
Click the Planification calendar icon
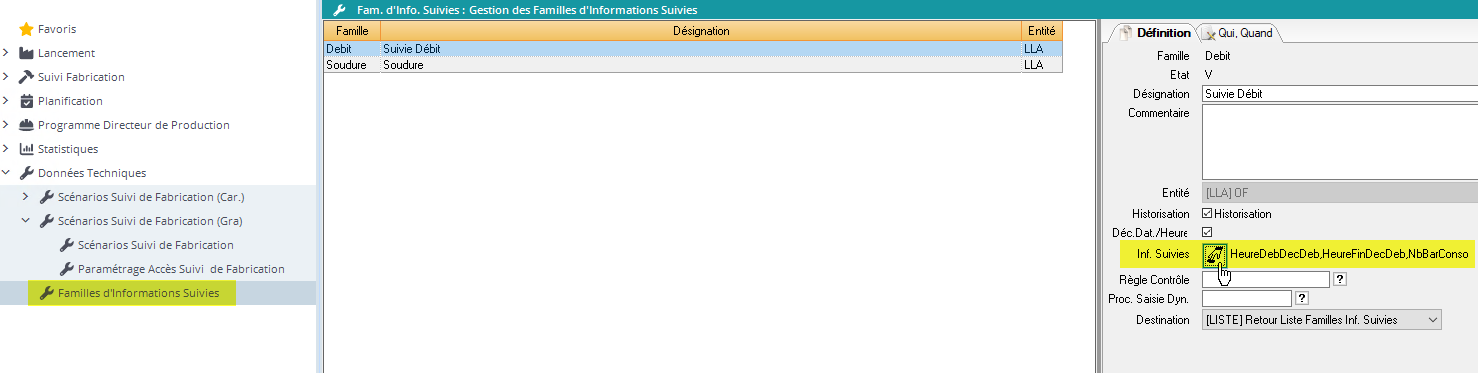click(27, 101)
